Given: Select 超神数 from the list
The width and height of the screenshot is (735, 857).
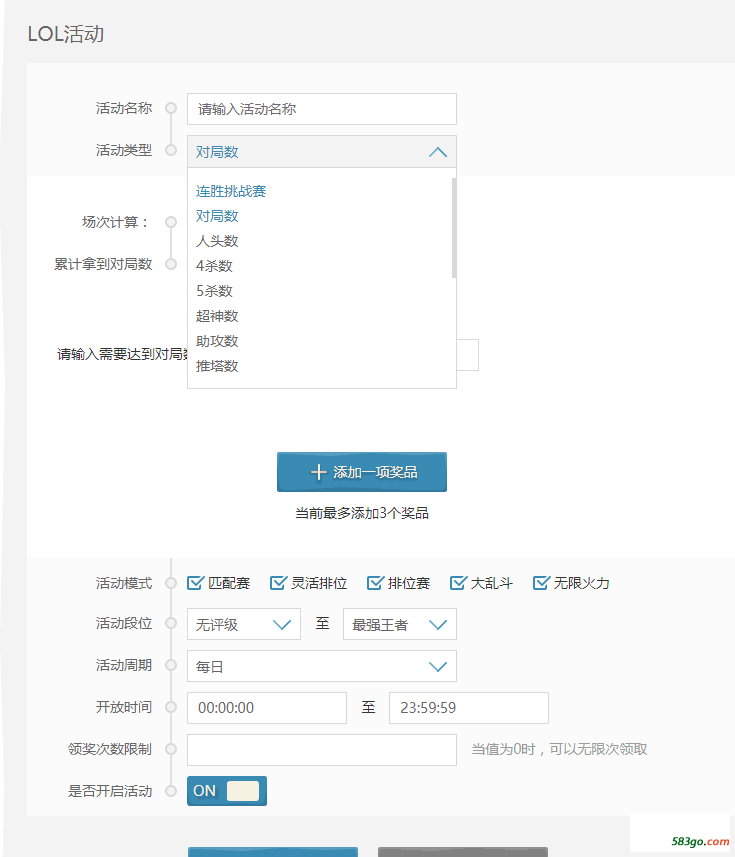Looking at the screenshot, I should pos(217,316).
